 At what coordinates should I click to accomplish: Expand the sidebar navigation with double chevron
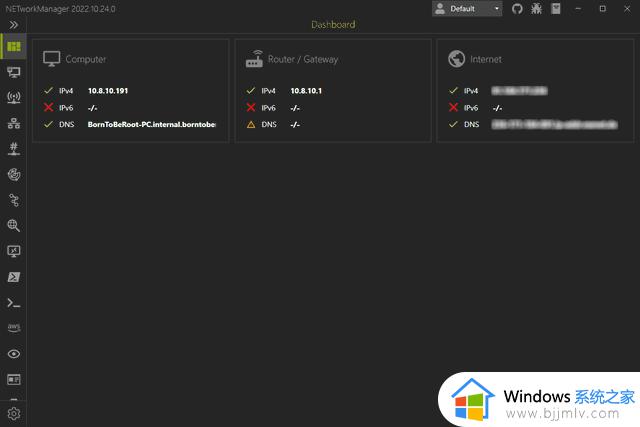(x=13, y=25)
